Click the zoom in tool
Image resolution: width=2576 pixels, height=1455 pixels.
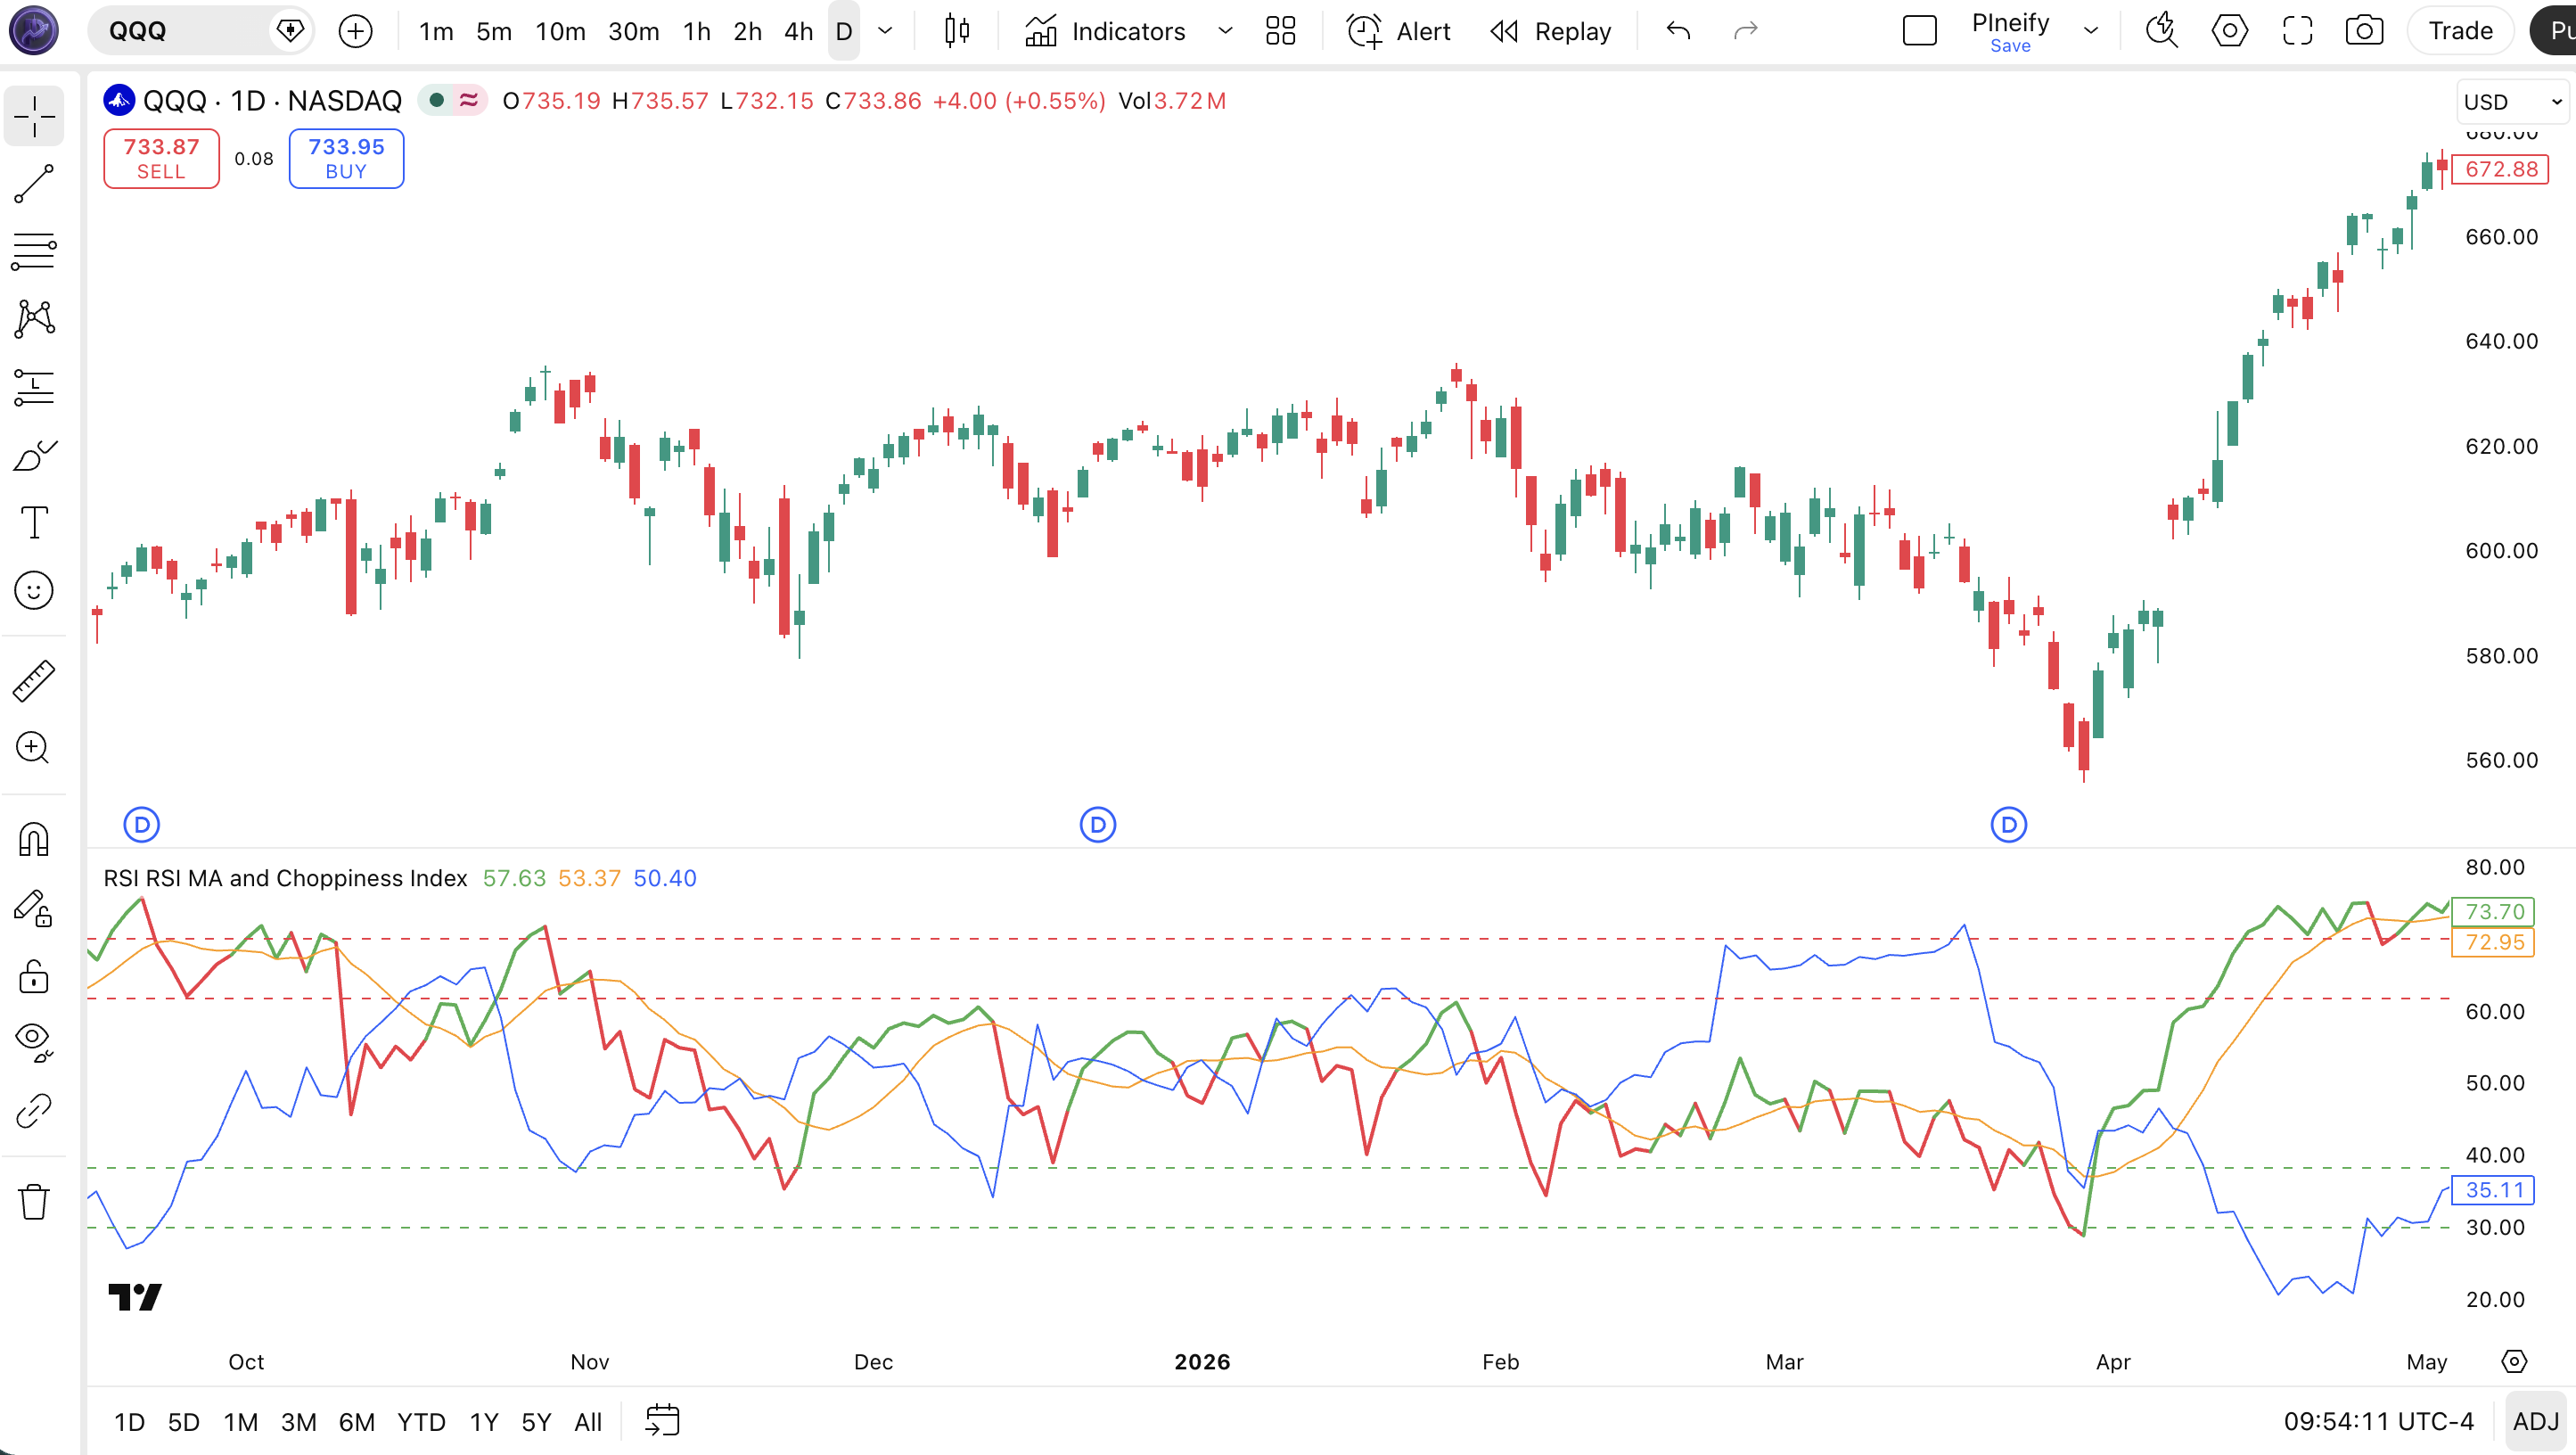tap(34, 748)
